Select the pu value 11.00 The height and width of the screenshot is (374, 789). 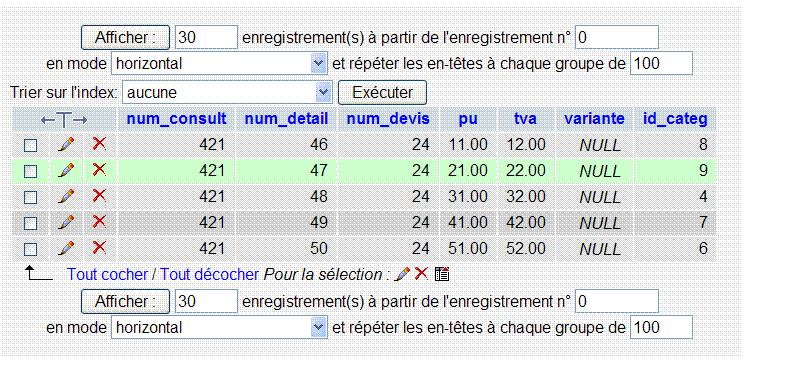[x=468, y=145]
